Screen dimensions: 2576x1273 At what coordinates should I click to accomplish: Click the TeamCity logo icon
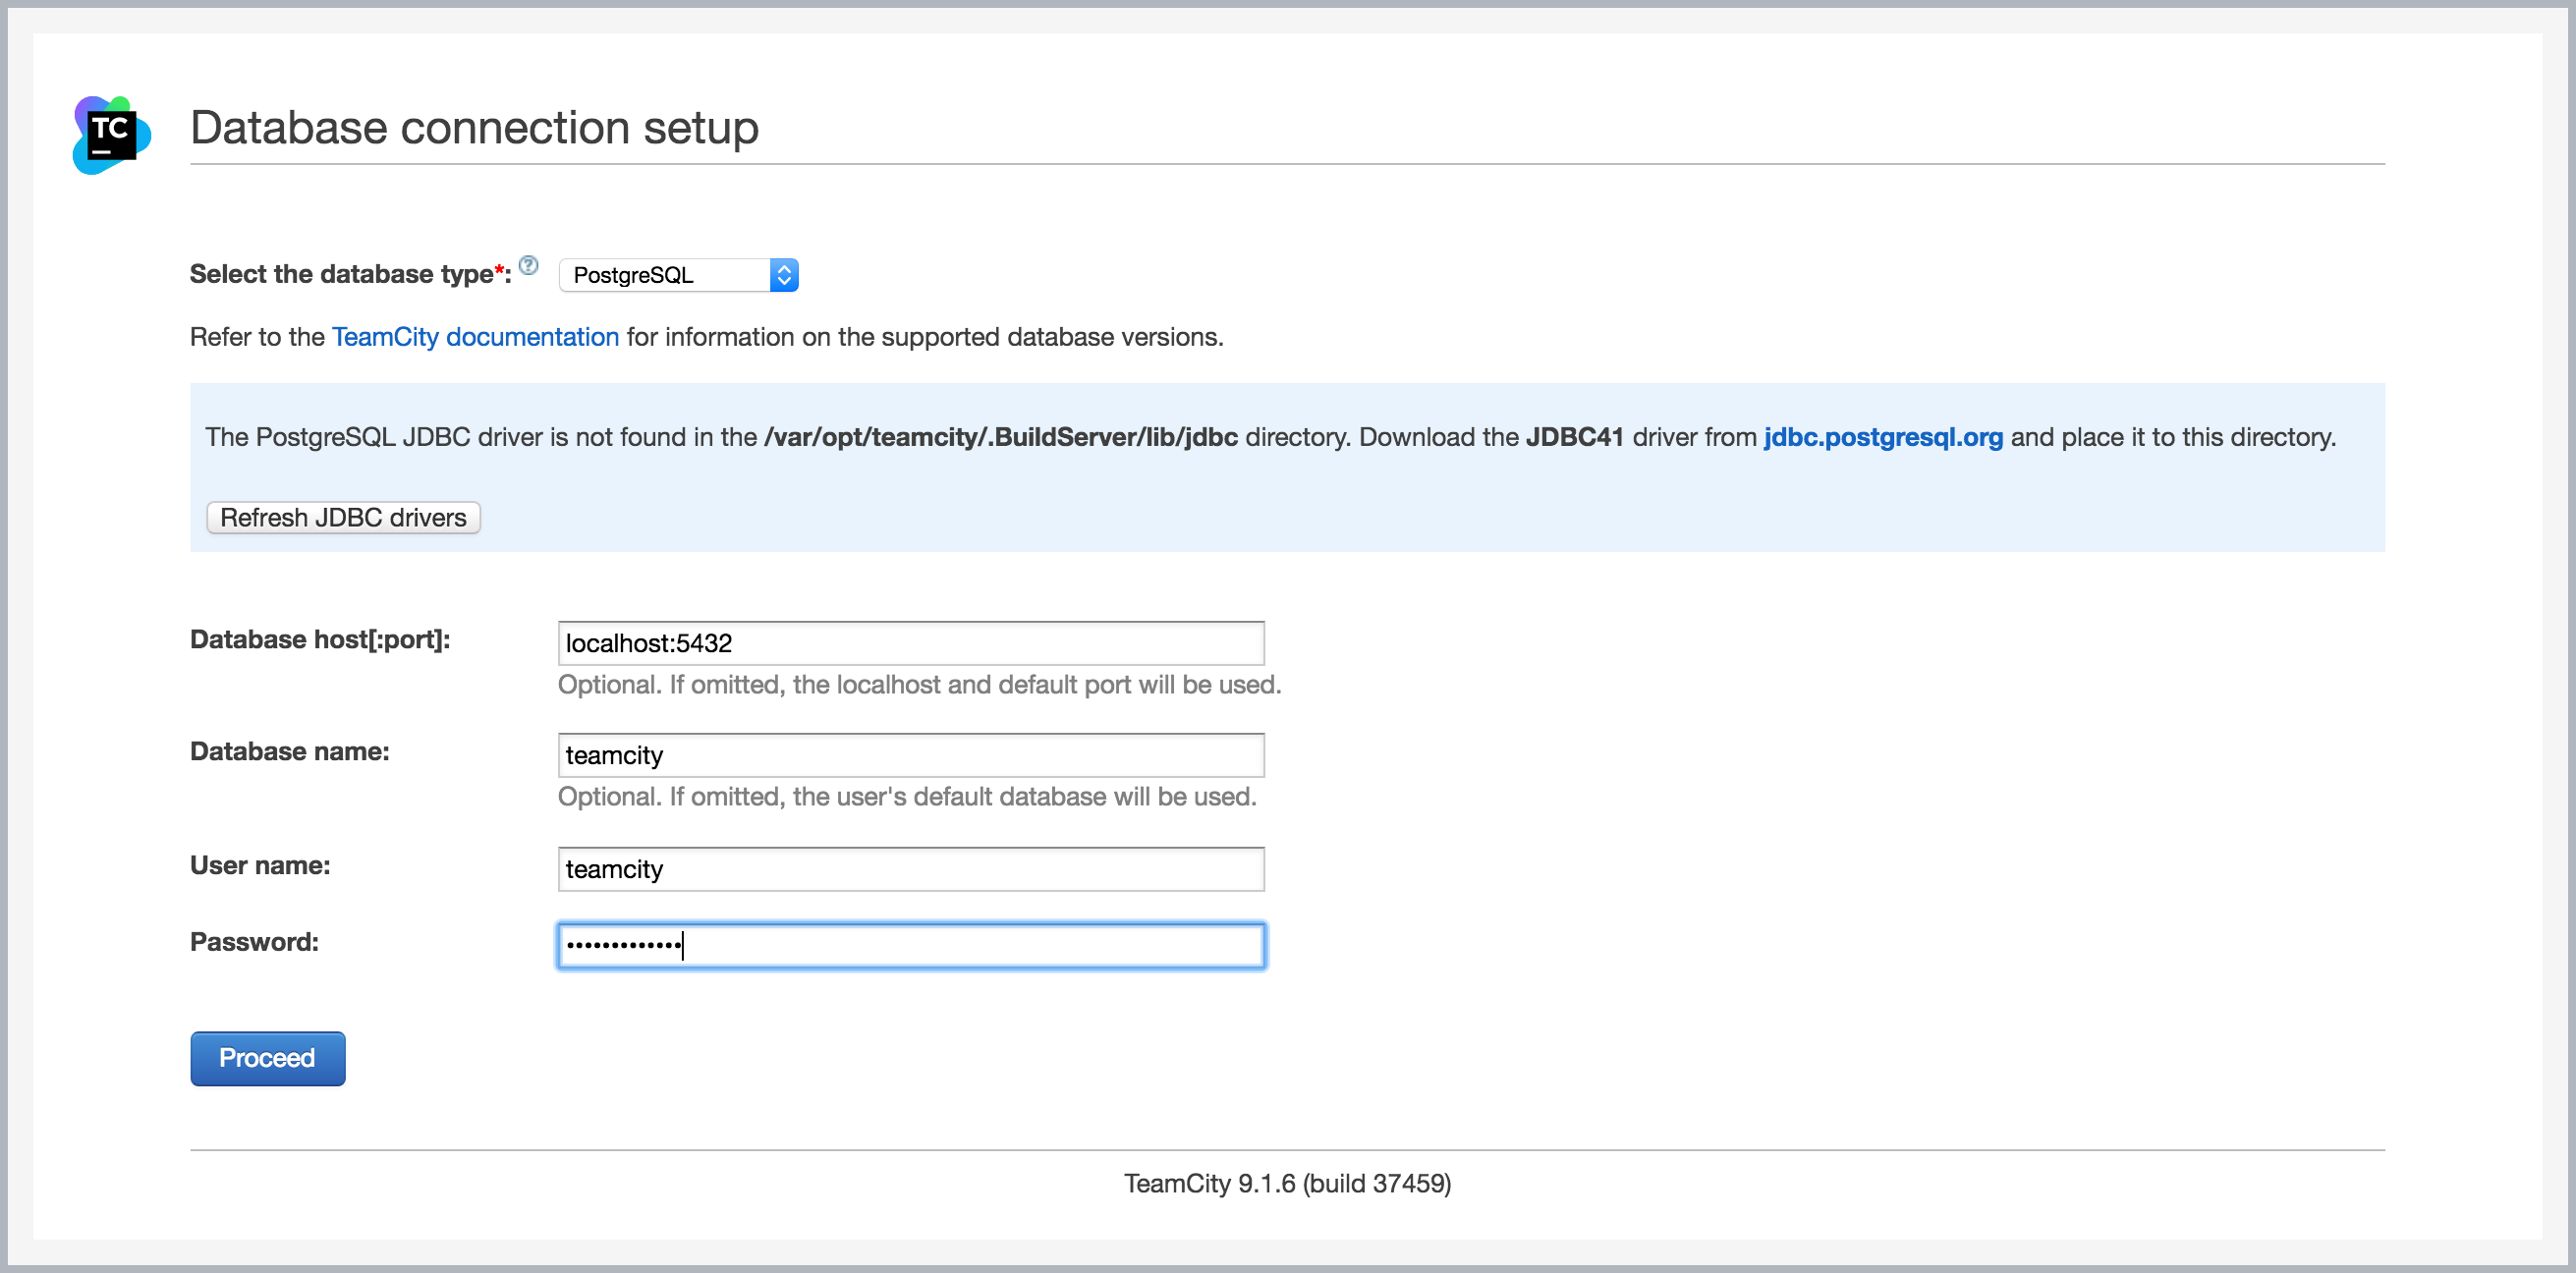[x=111, y=135]
